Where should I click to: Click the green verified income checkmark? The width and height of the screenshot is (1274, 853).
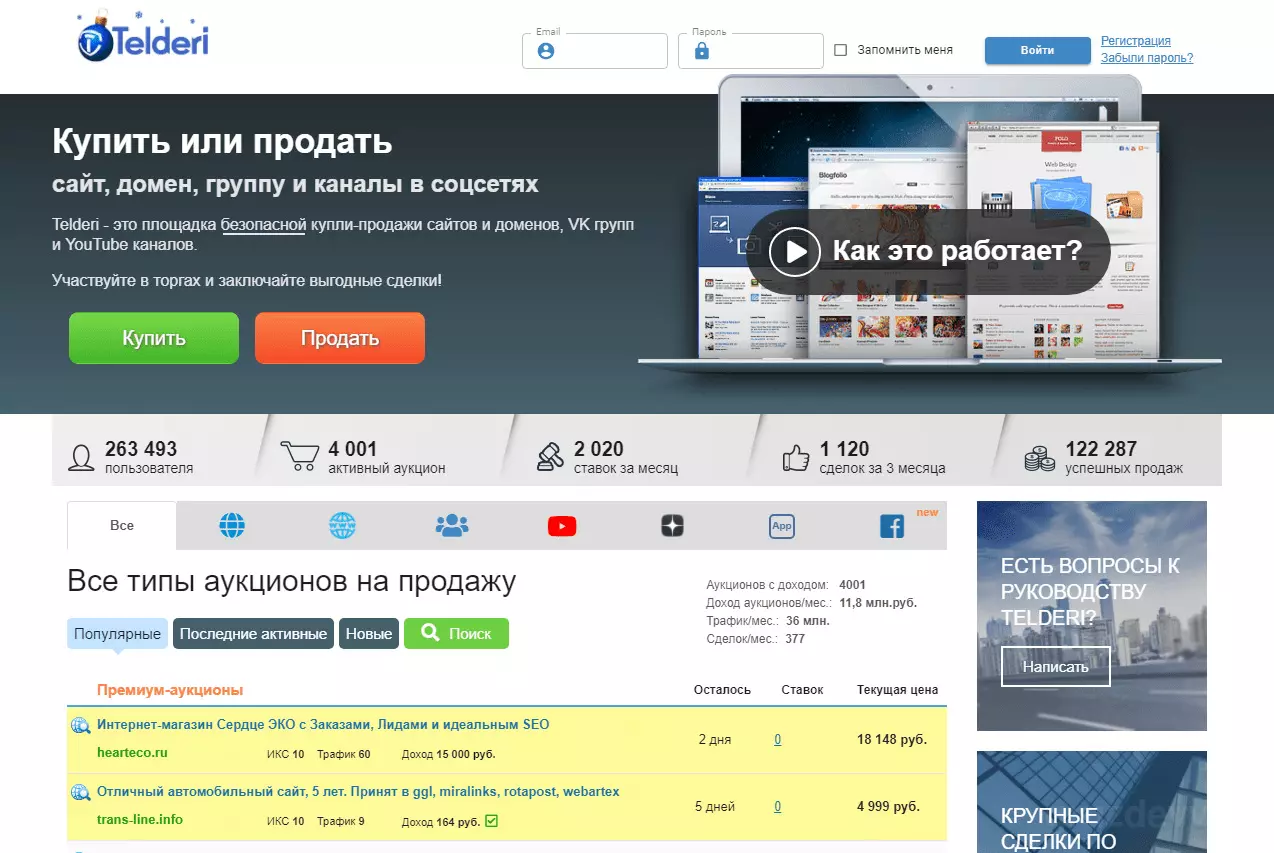click(x=491, y=821)
